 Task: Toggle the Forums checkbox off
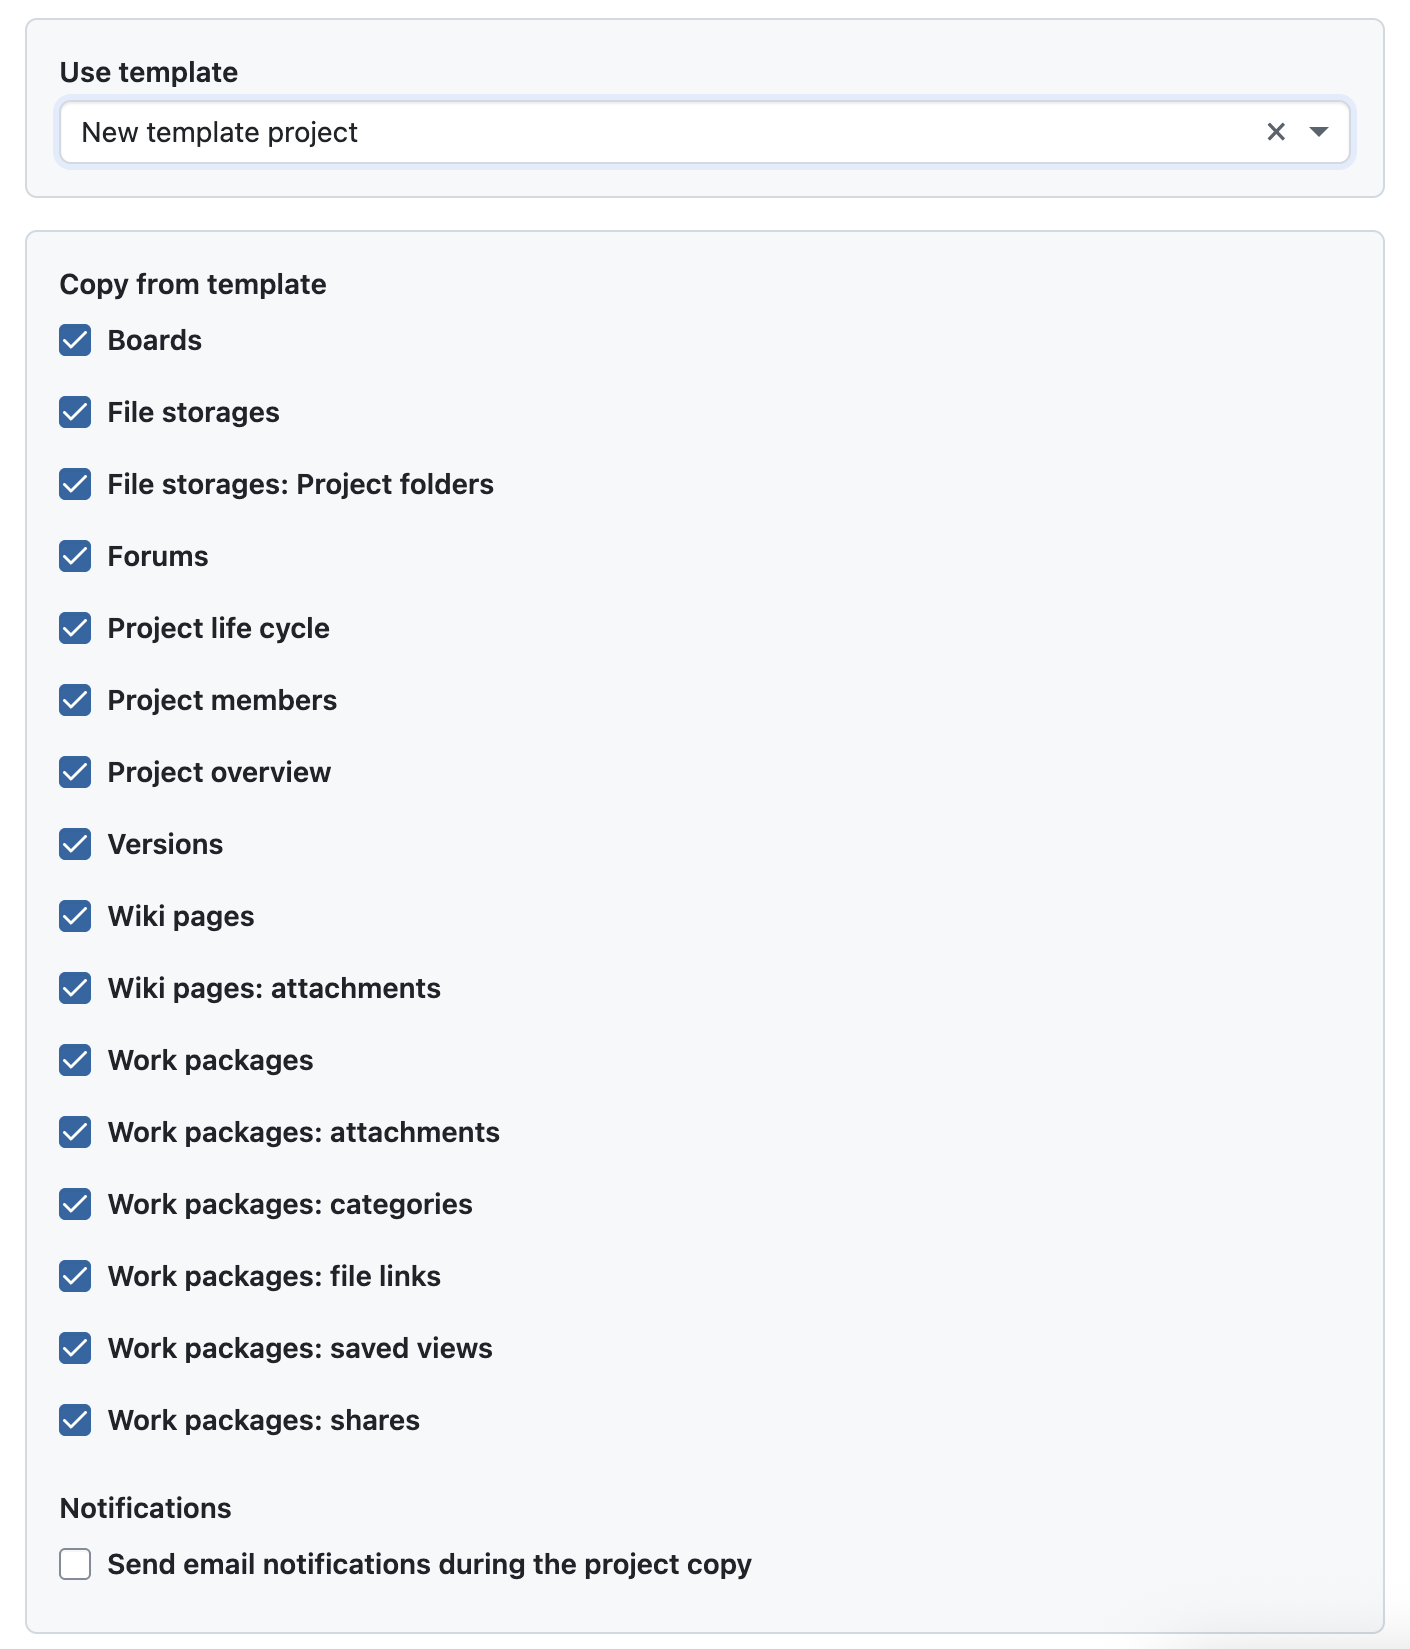[x=75, y=556]
